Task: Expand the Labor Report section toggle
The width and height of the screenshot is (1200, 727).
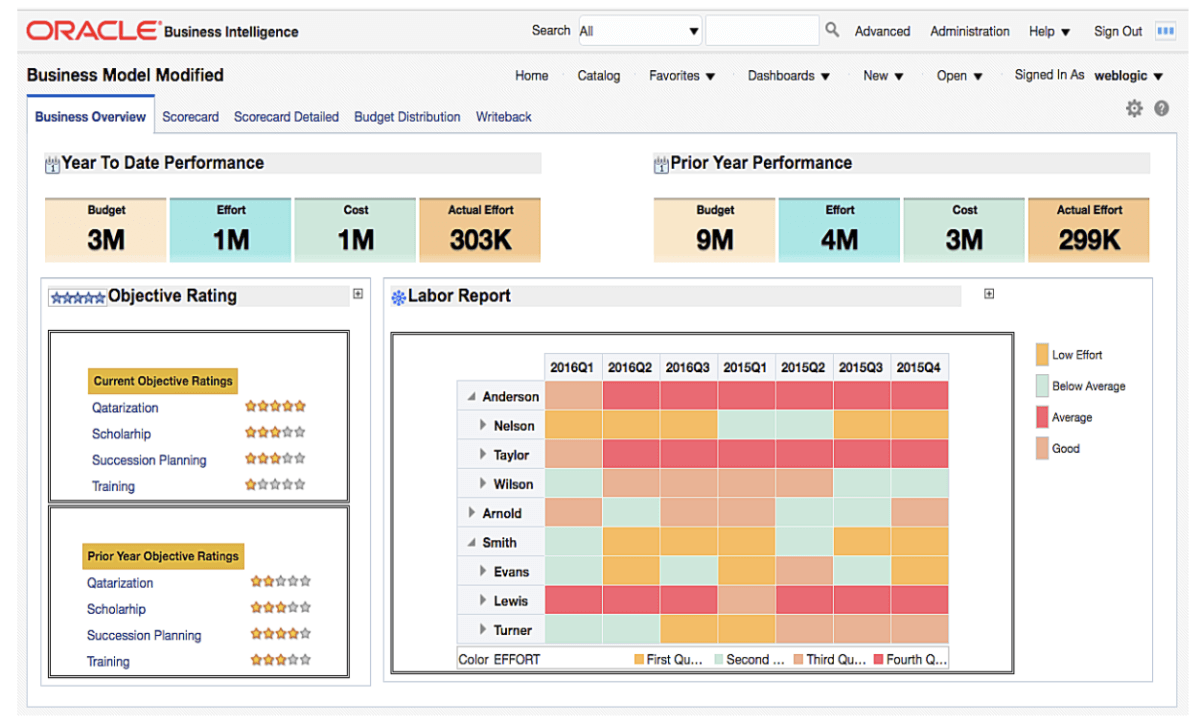Action: point(989,294)
